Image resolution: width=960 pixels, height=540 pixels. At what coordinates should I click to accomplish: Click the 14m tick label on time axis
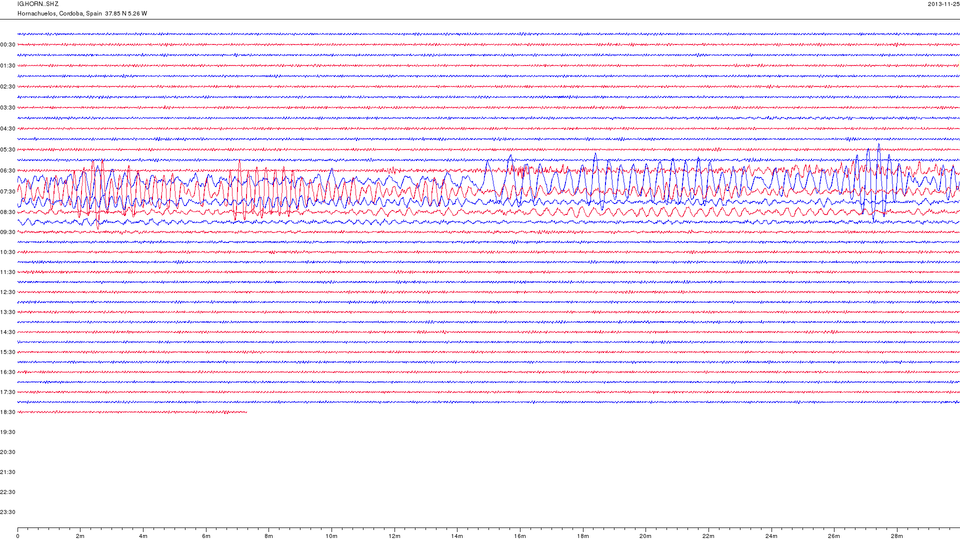tap(457, 536)
